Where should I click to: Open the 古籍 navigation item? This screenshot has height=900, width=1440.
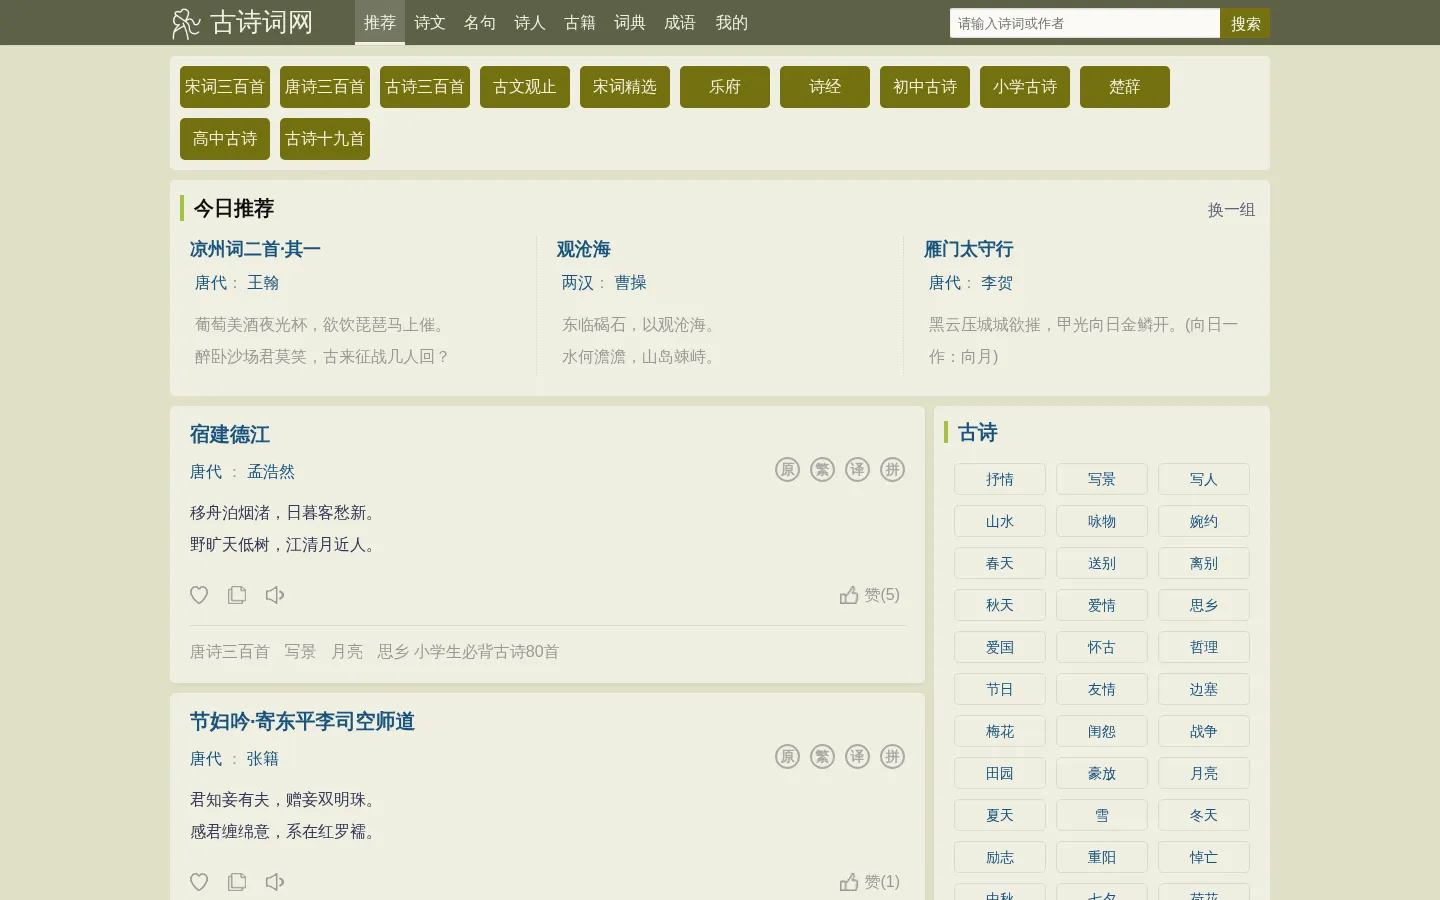point(580,22)
